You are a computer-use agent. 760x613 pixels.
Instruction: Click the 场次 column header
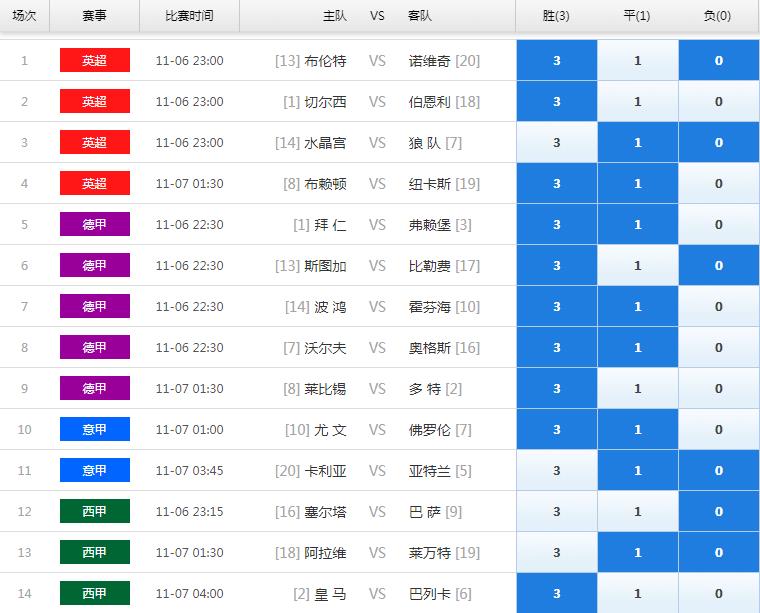pos(24,16)
